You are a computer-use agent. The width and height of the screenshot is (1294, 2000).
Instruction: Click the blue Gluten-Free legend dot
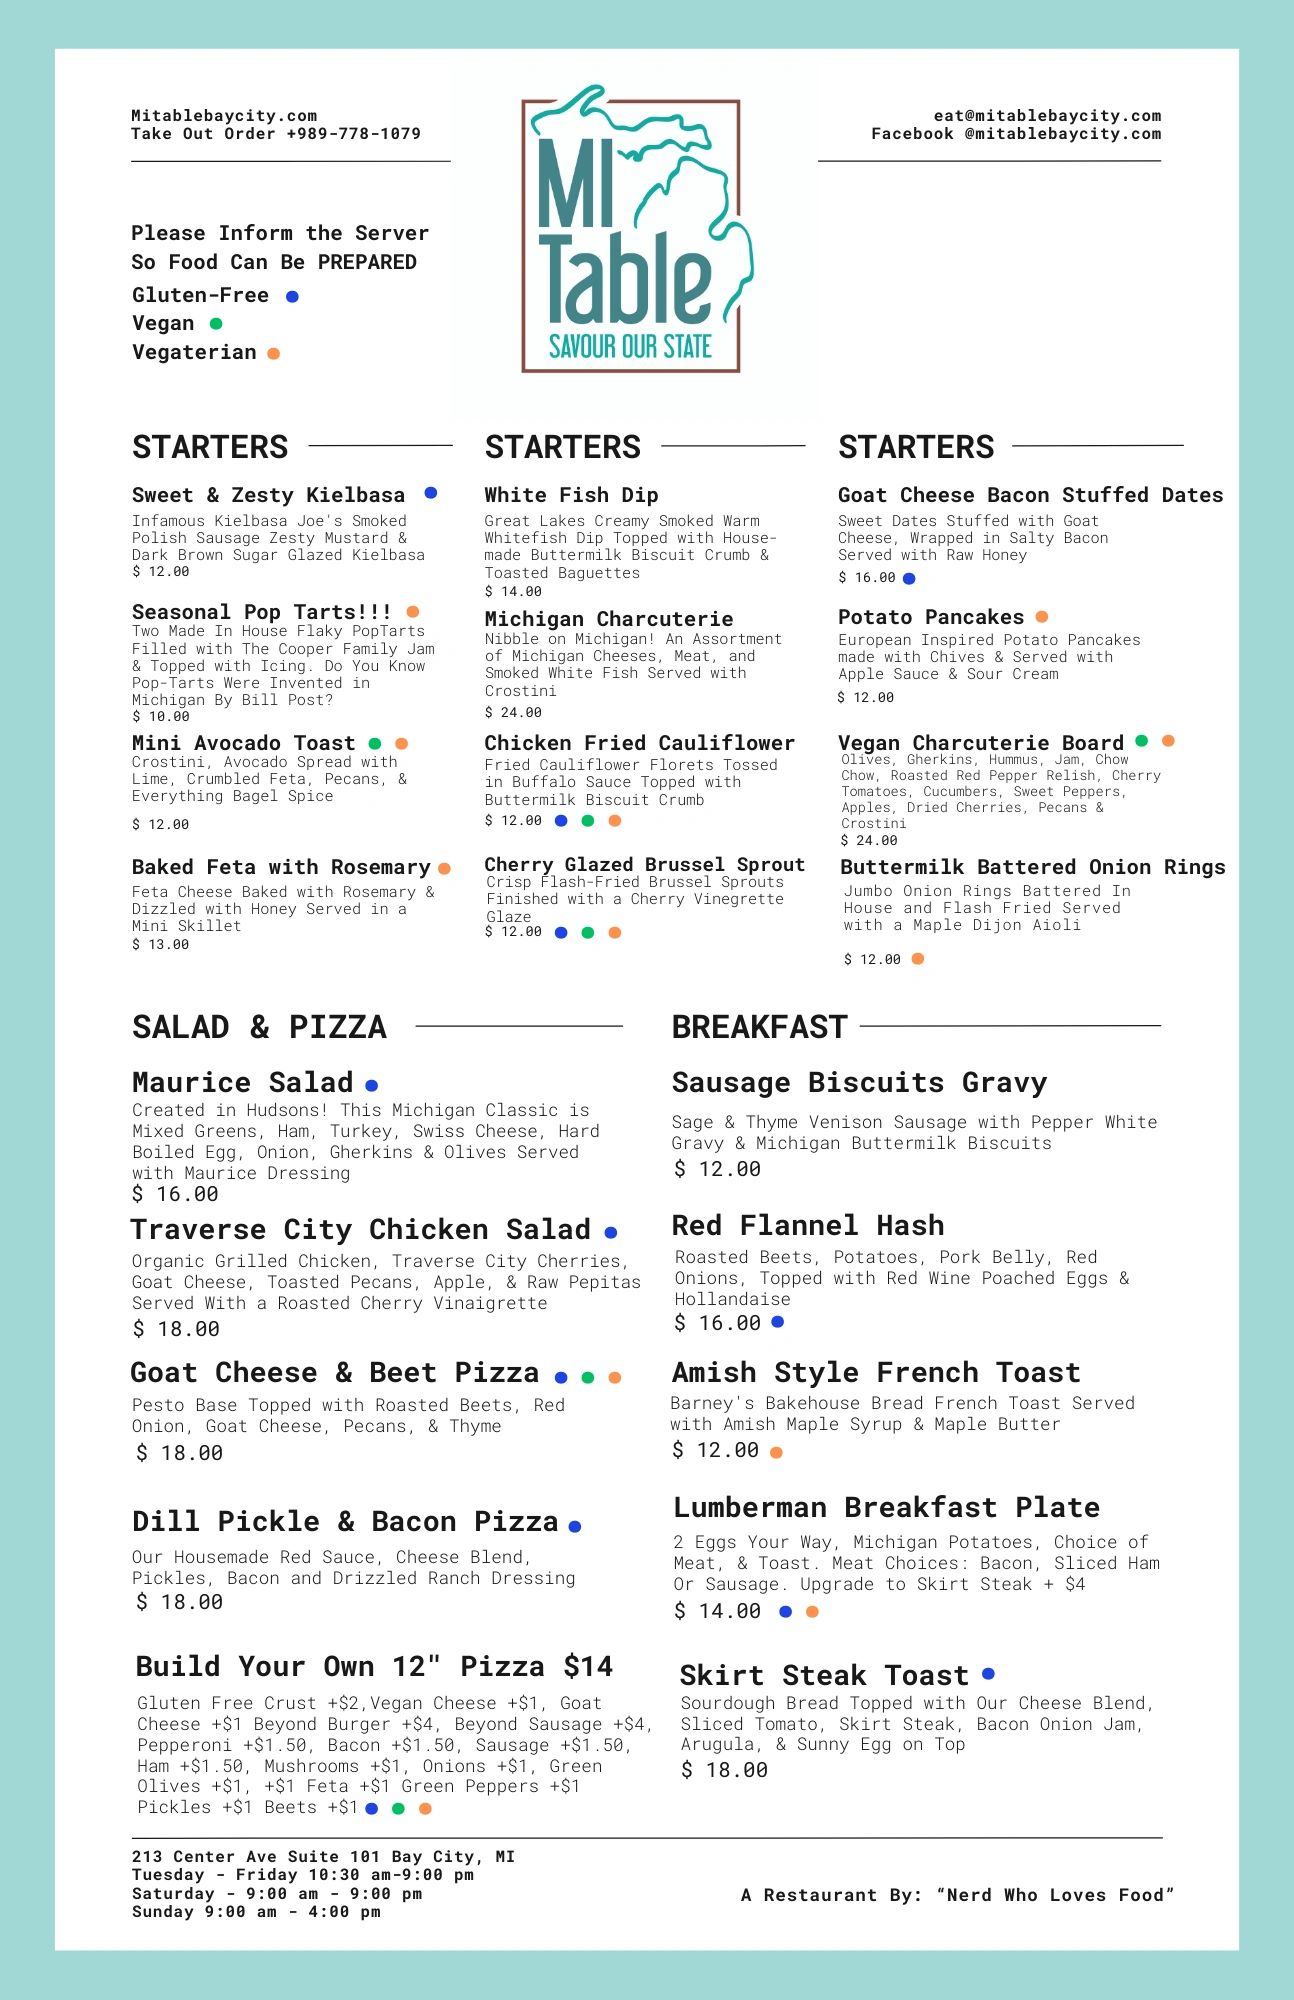click(x=292, y=296)
